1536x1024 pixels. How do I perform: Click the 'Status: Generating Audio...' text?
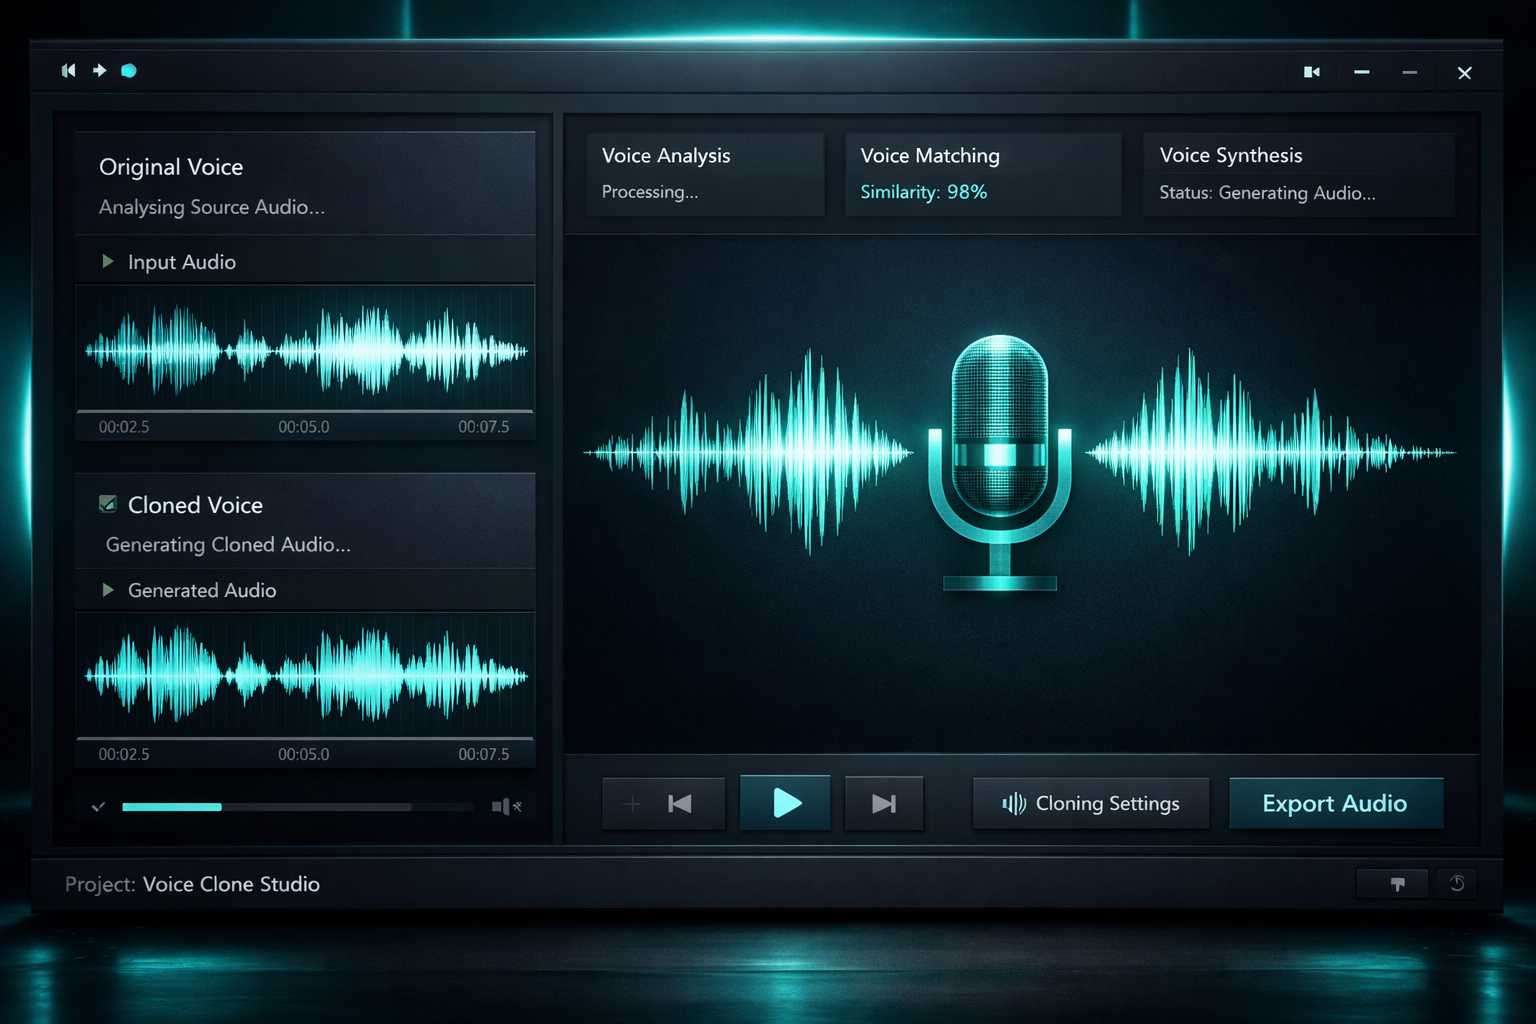pos(1267,193)
